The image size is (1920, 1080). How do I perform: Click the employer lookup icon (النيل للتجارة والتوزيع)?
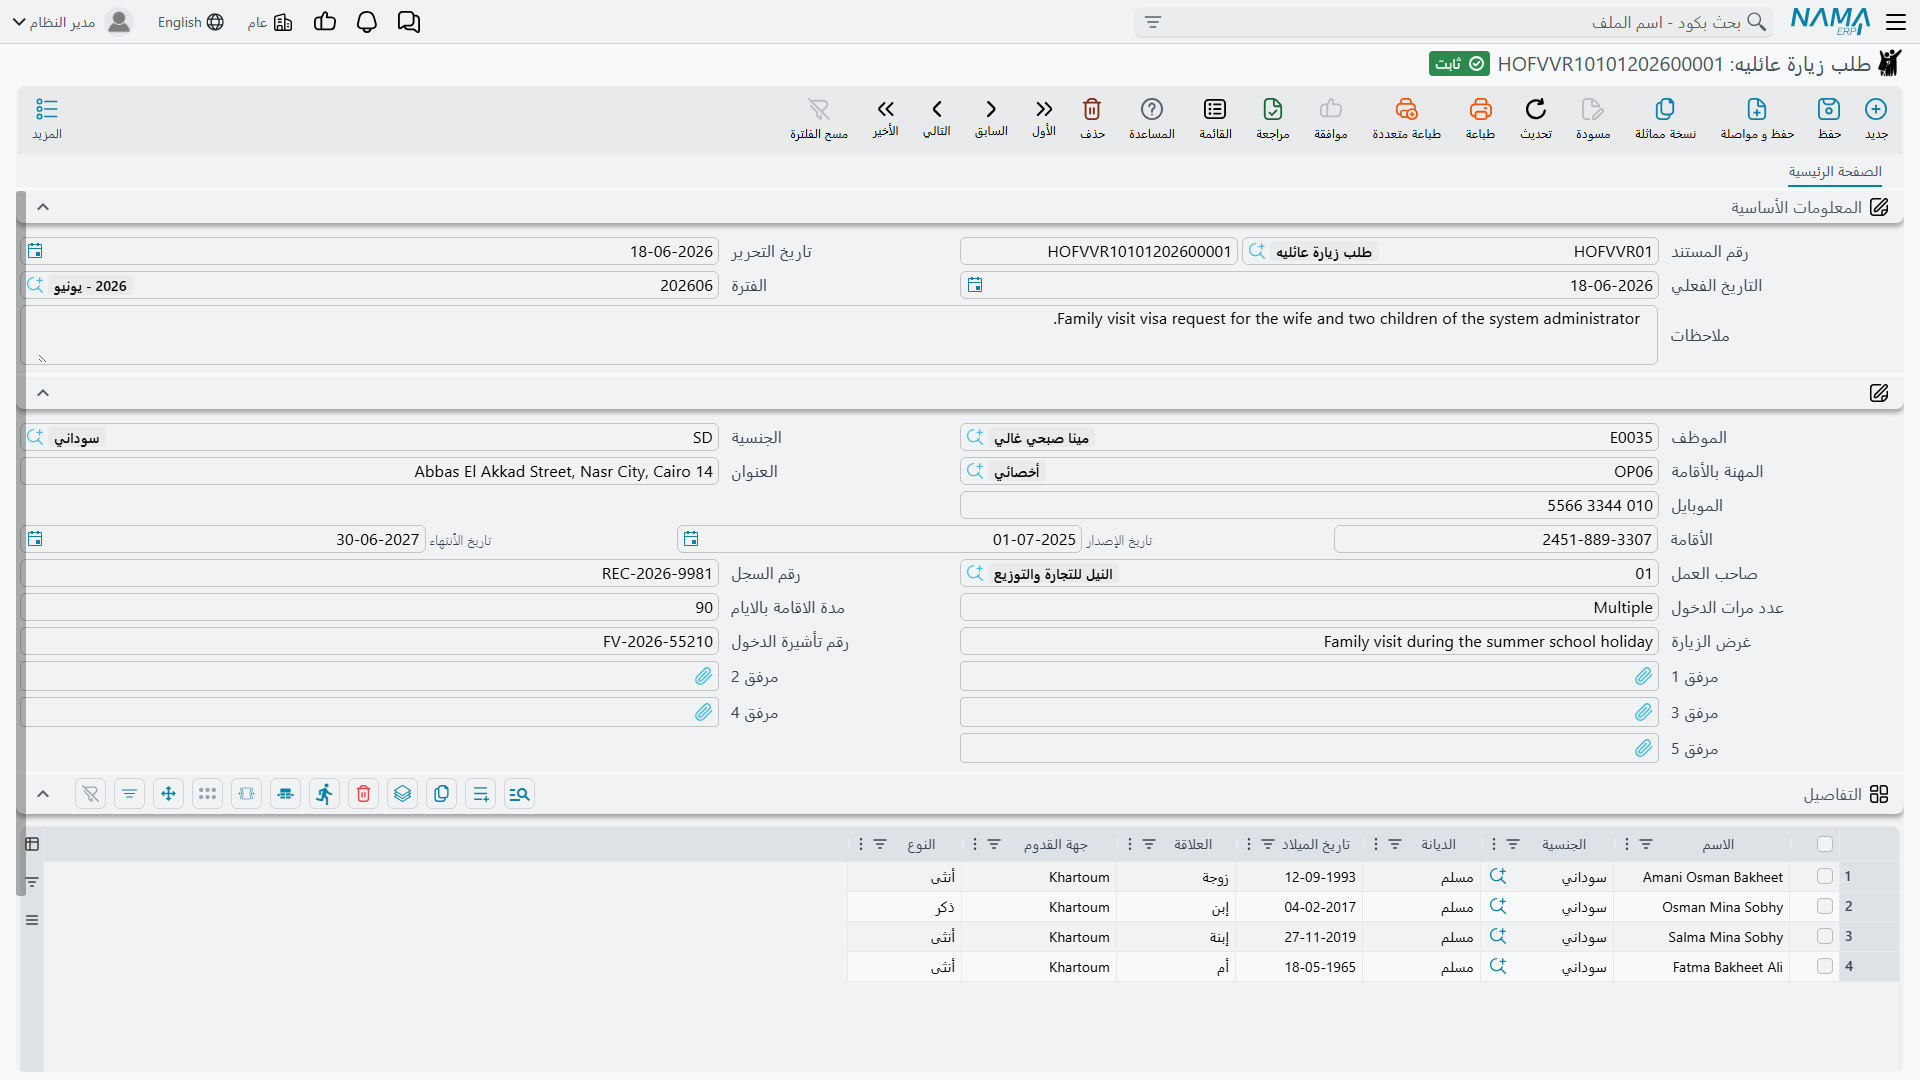975,573
